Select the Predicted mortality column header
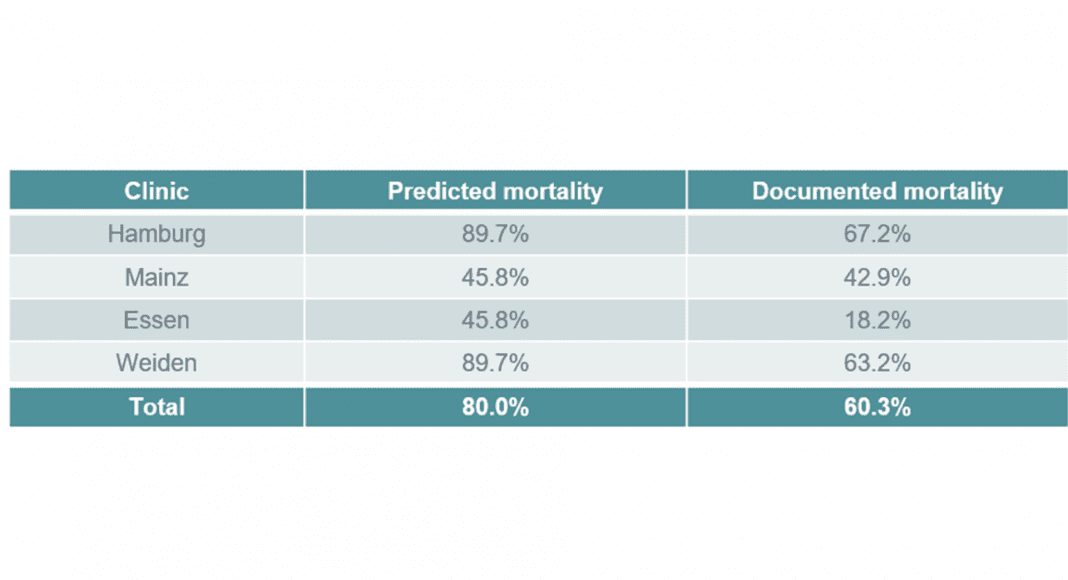The height and width of the screenshot is (580, 1068). pyautogui.click(x=495, y=191)
